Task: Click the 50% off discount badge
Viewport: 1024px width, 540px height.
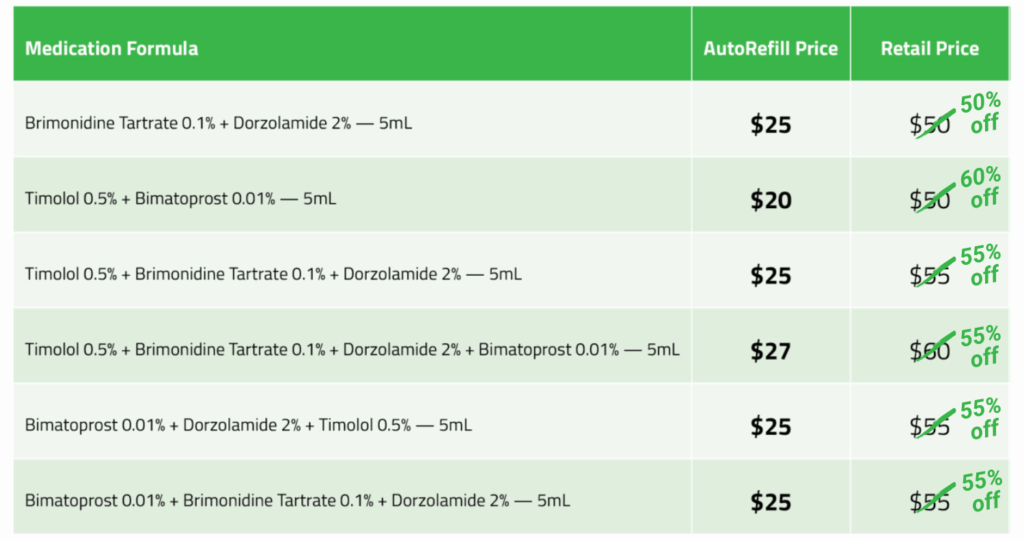Action: (980, 113)
